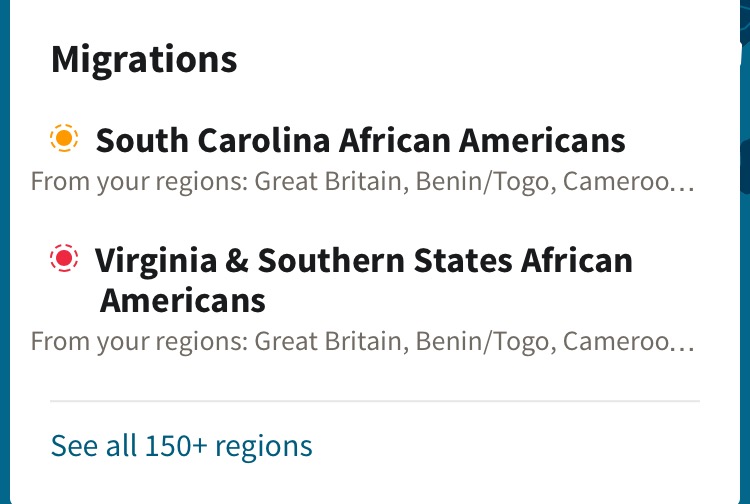
Task: Click the wrapped 'Americans' word of Virginia title
Action: (x=183, y=301)
